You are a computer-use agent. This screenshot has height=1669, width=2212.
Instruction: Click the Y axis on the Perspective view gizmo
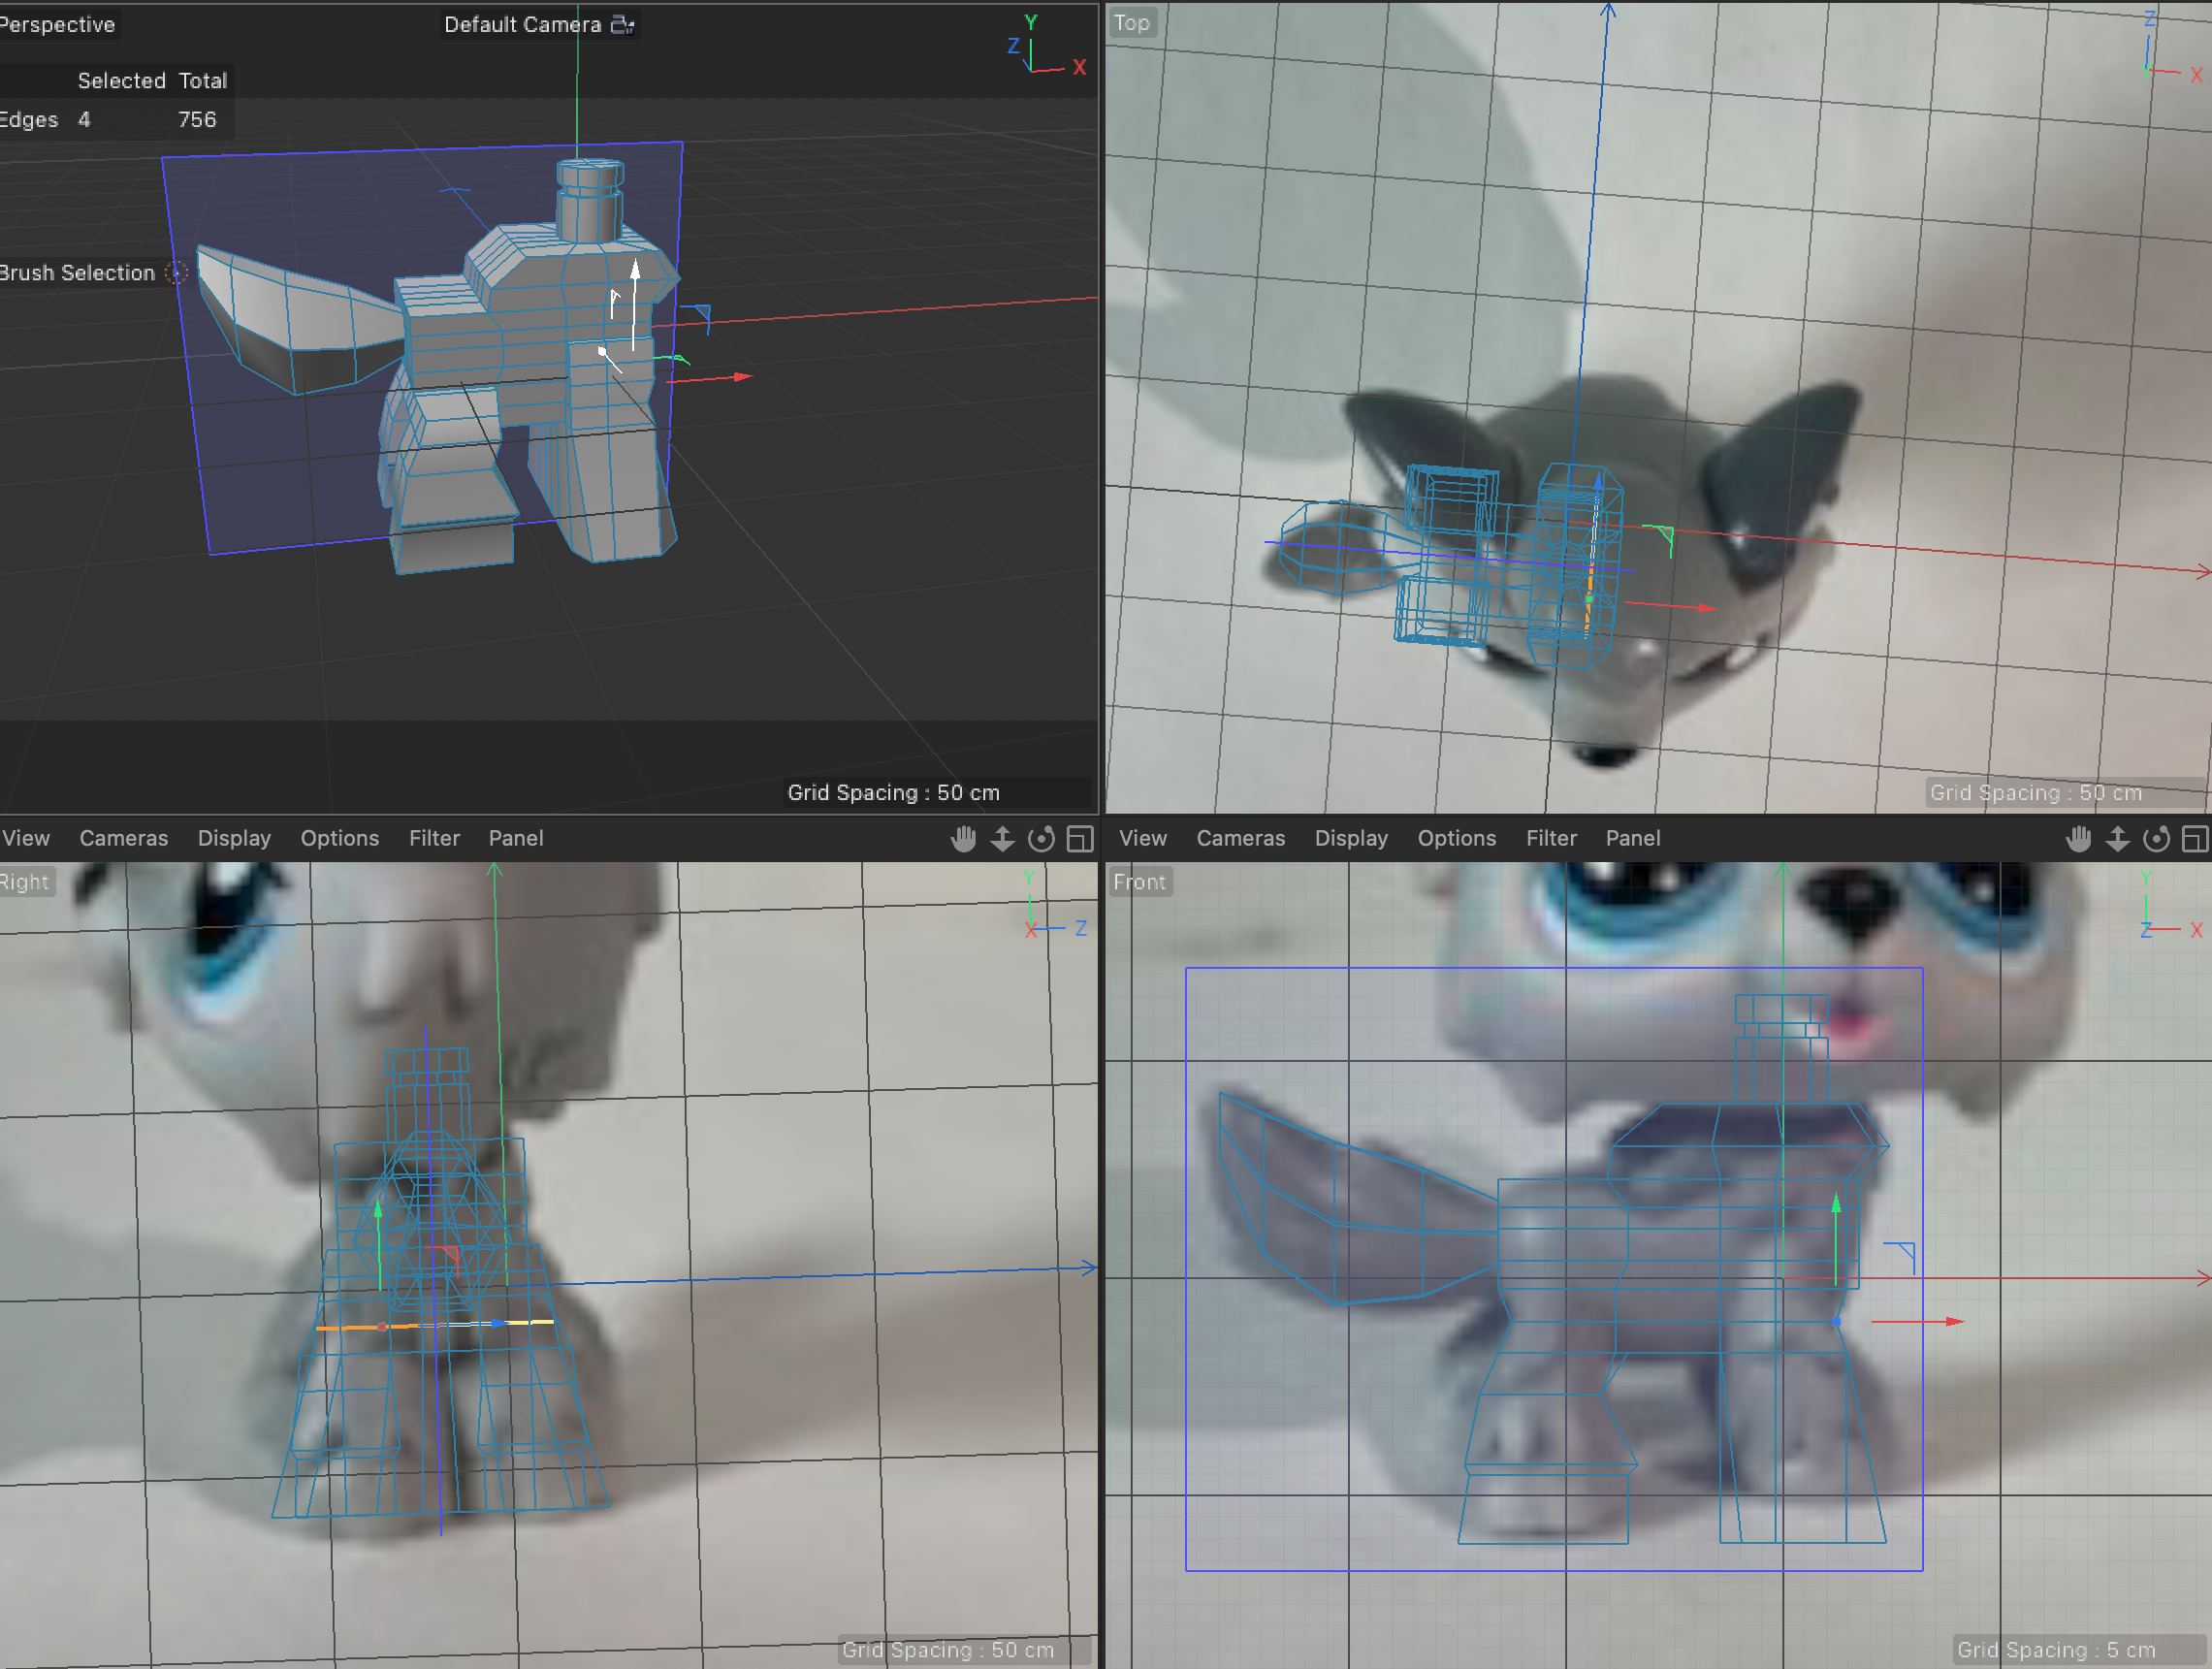tap(1030, 20)
